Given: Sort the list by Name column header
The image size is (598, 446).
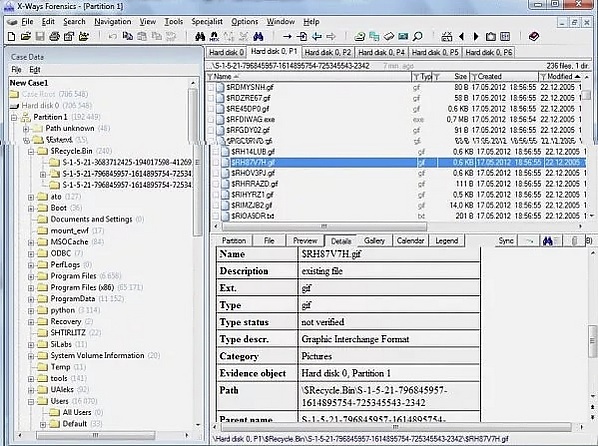Looking at the screenshot, I should (308, 77).
